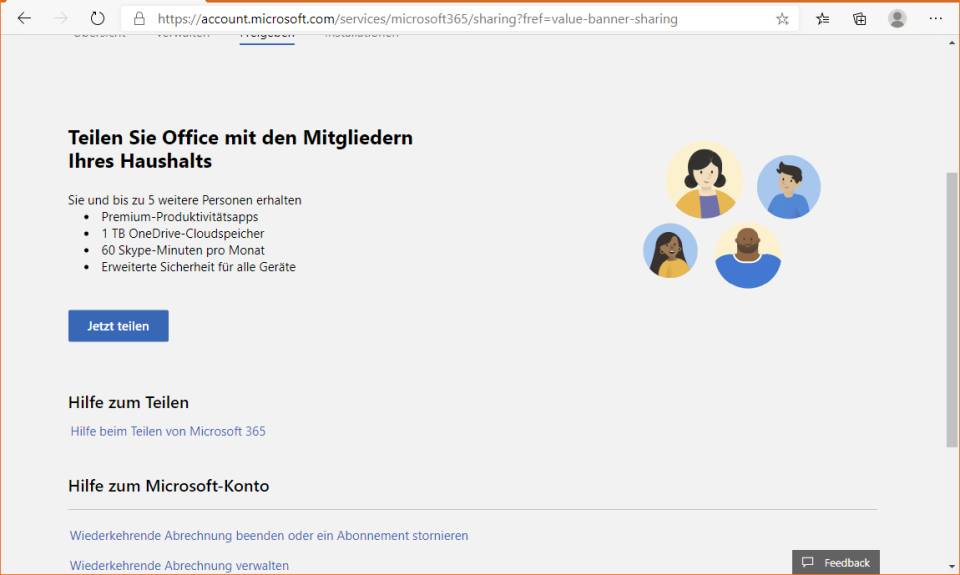Click the Jetzt teilen button
This screenshot has height=575, width=960.
(118, 326)
